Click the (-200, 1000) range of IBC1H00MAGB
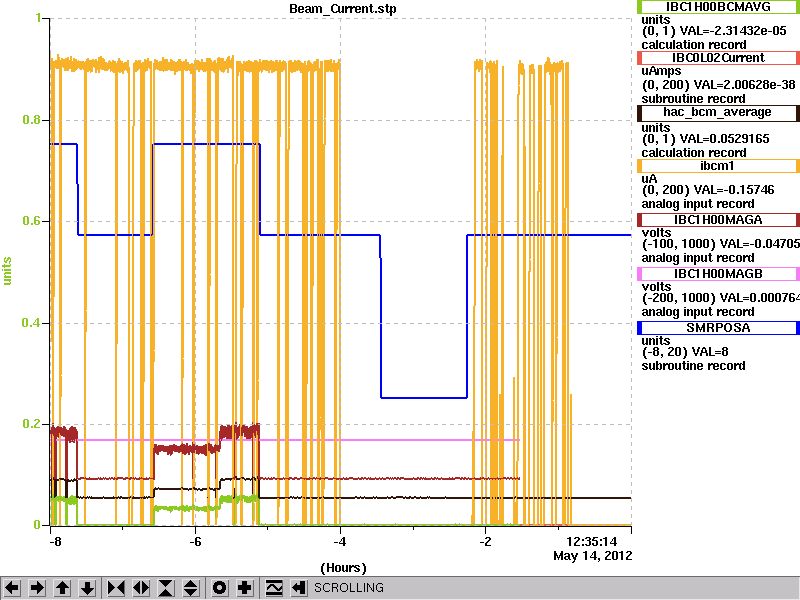The width and height of the screenshot is (800, 600). pyautogui.click(x=678, y=298)
